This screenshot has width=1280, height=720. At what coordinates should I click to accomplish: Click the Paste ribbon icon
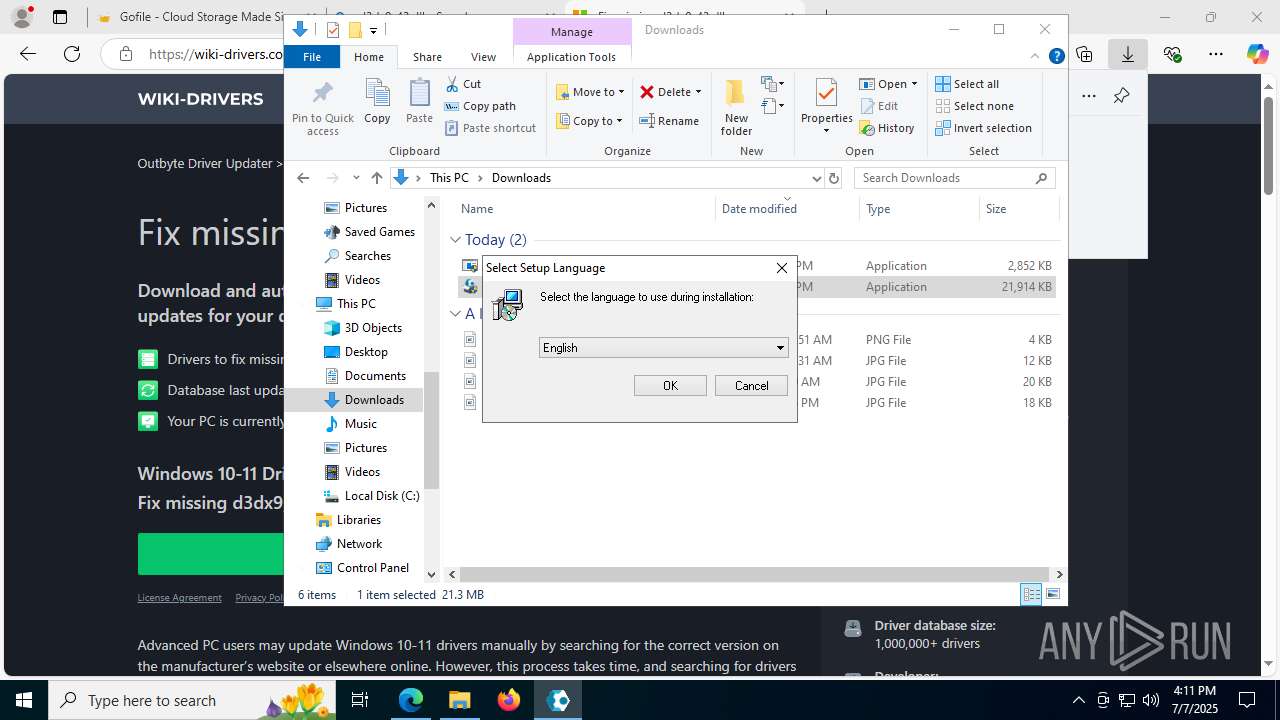click(419, 101)
